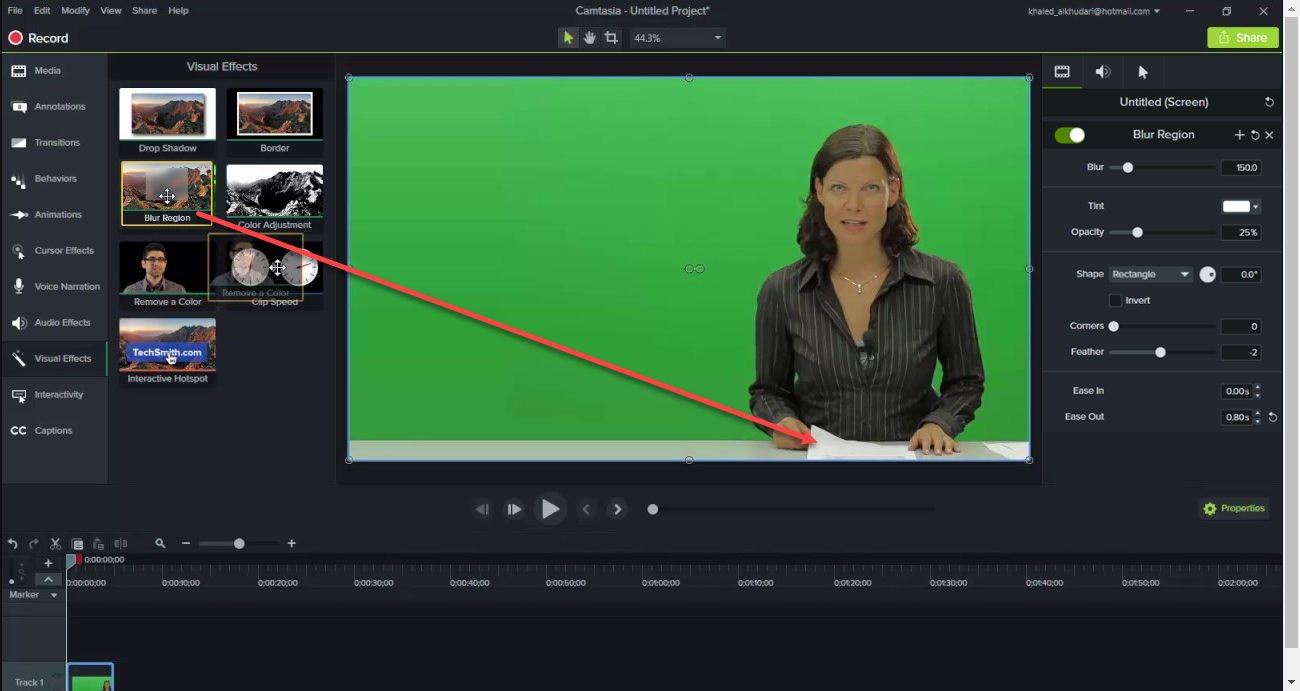This screenshot has height=691, width=1300.
Task: Open the Modify menu
Action: click(75, 10)
